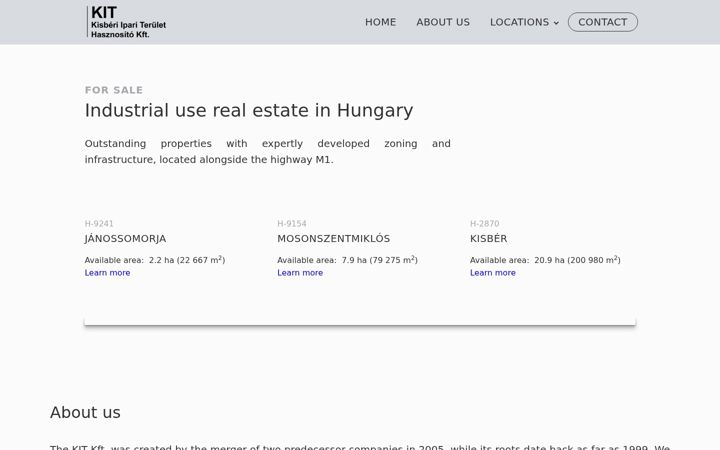Open Learn more for Jánossomorja

click(x=107, y=273)
